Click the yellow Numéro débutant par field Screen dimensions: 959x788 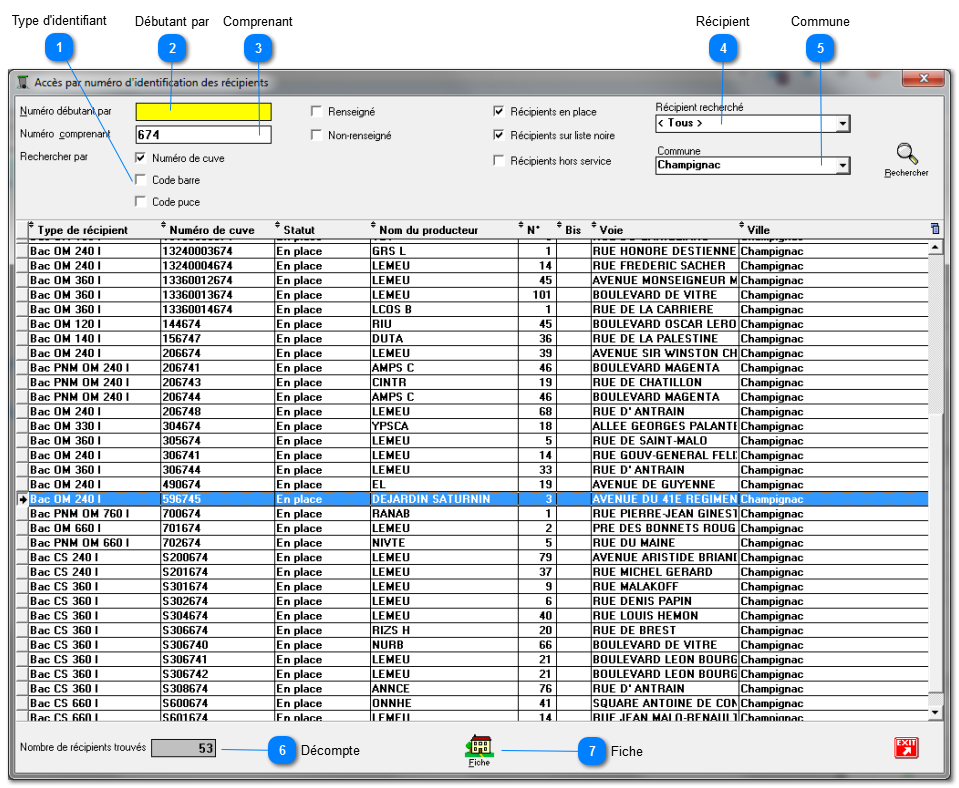click(203, 112)
